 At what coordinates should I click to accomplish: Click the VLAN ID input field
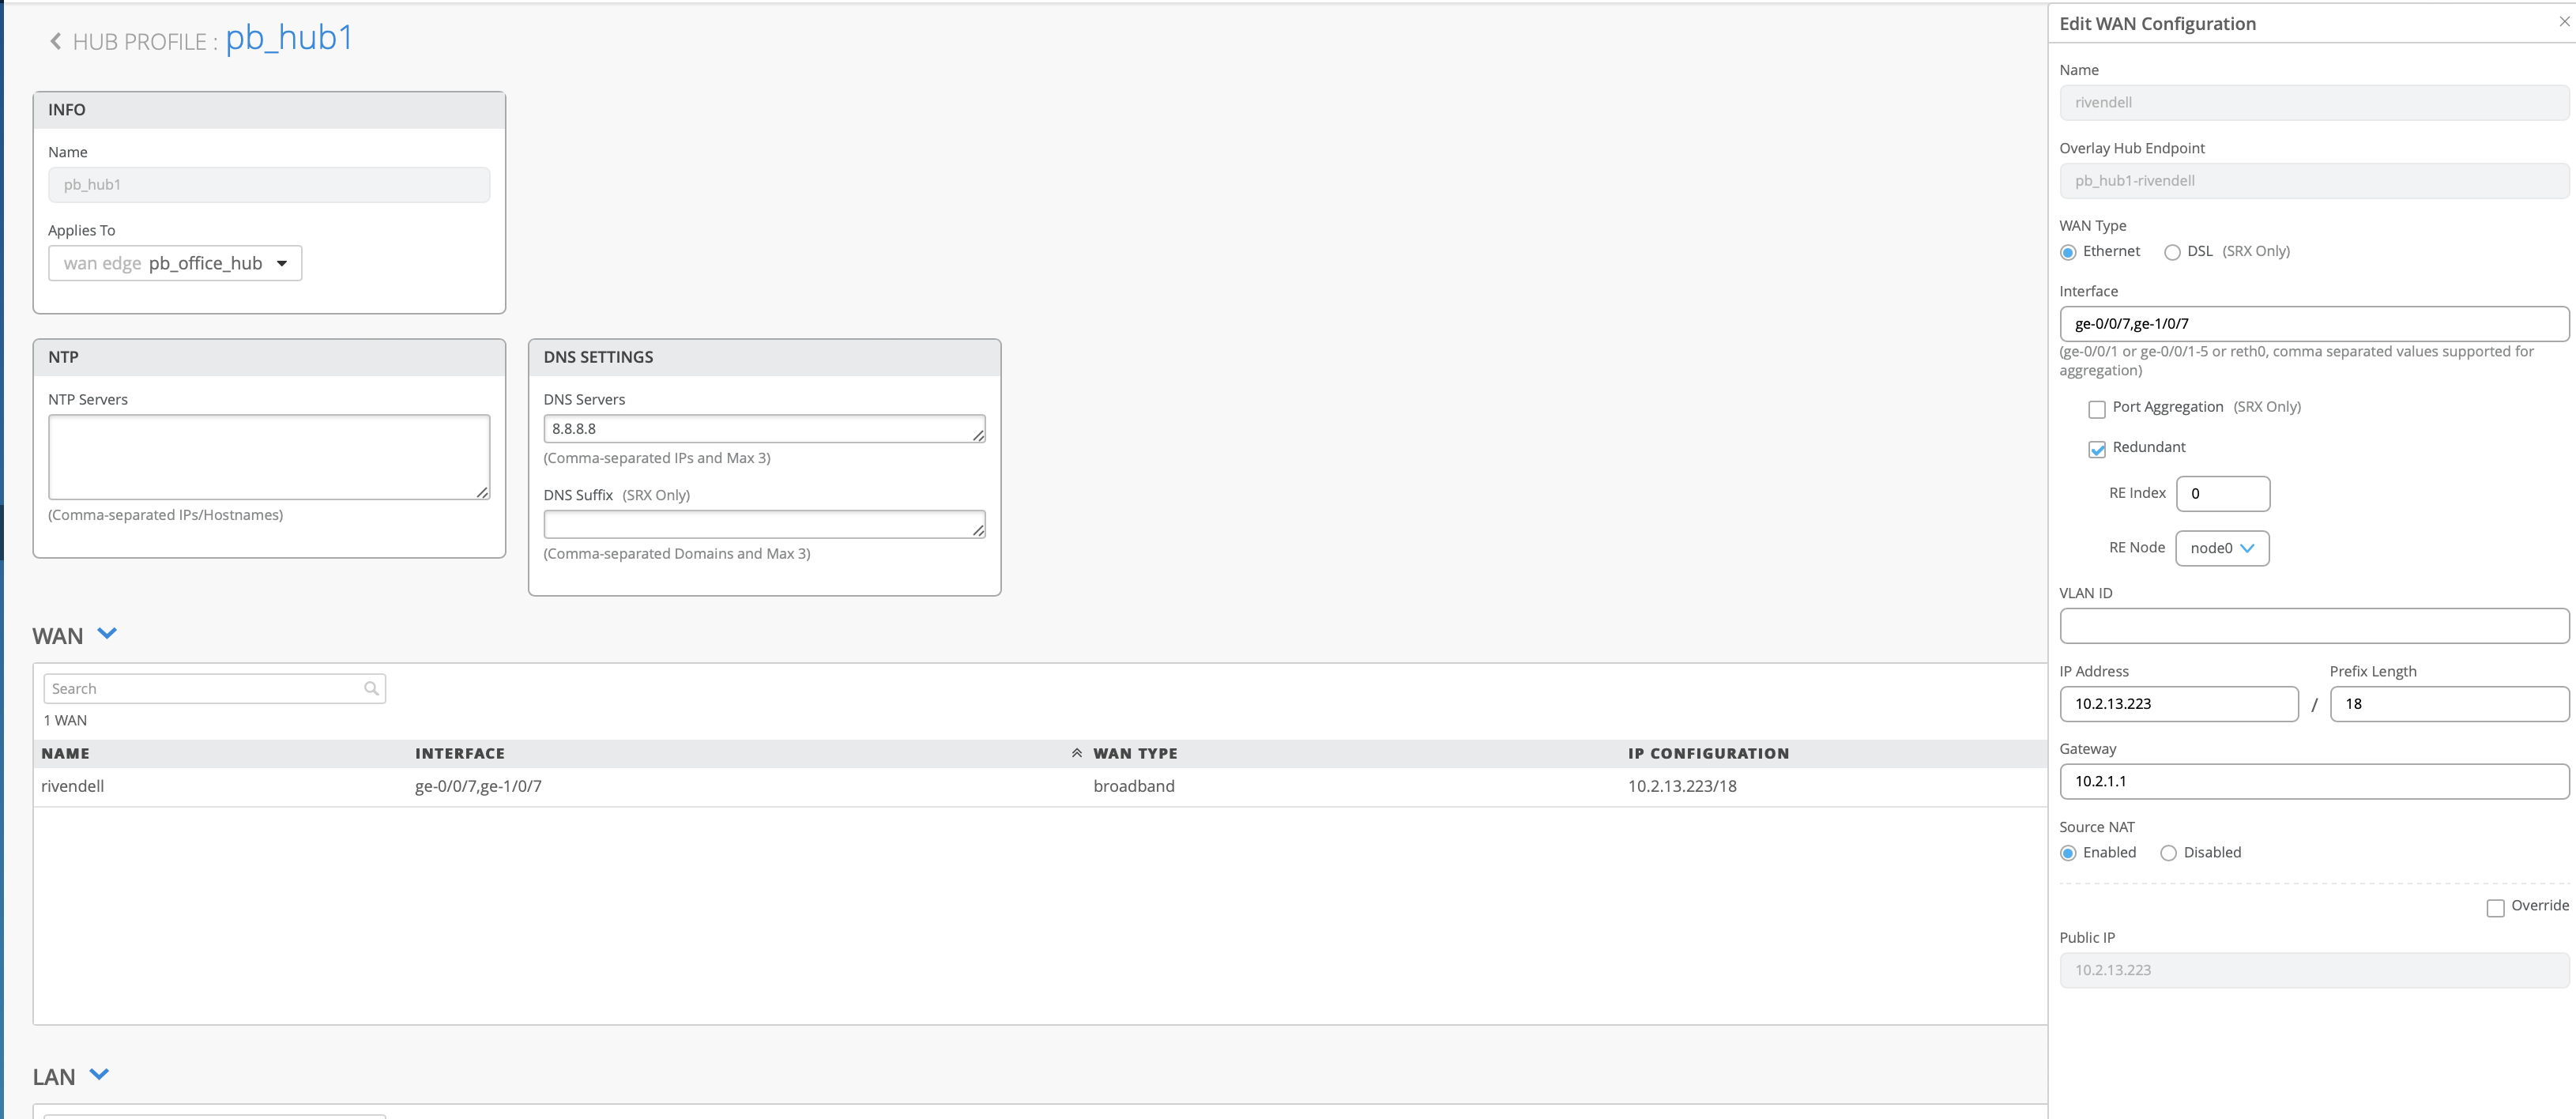(2313, 626)
